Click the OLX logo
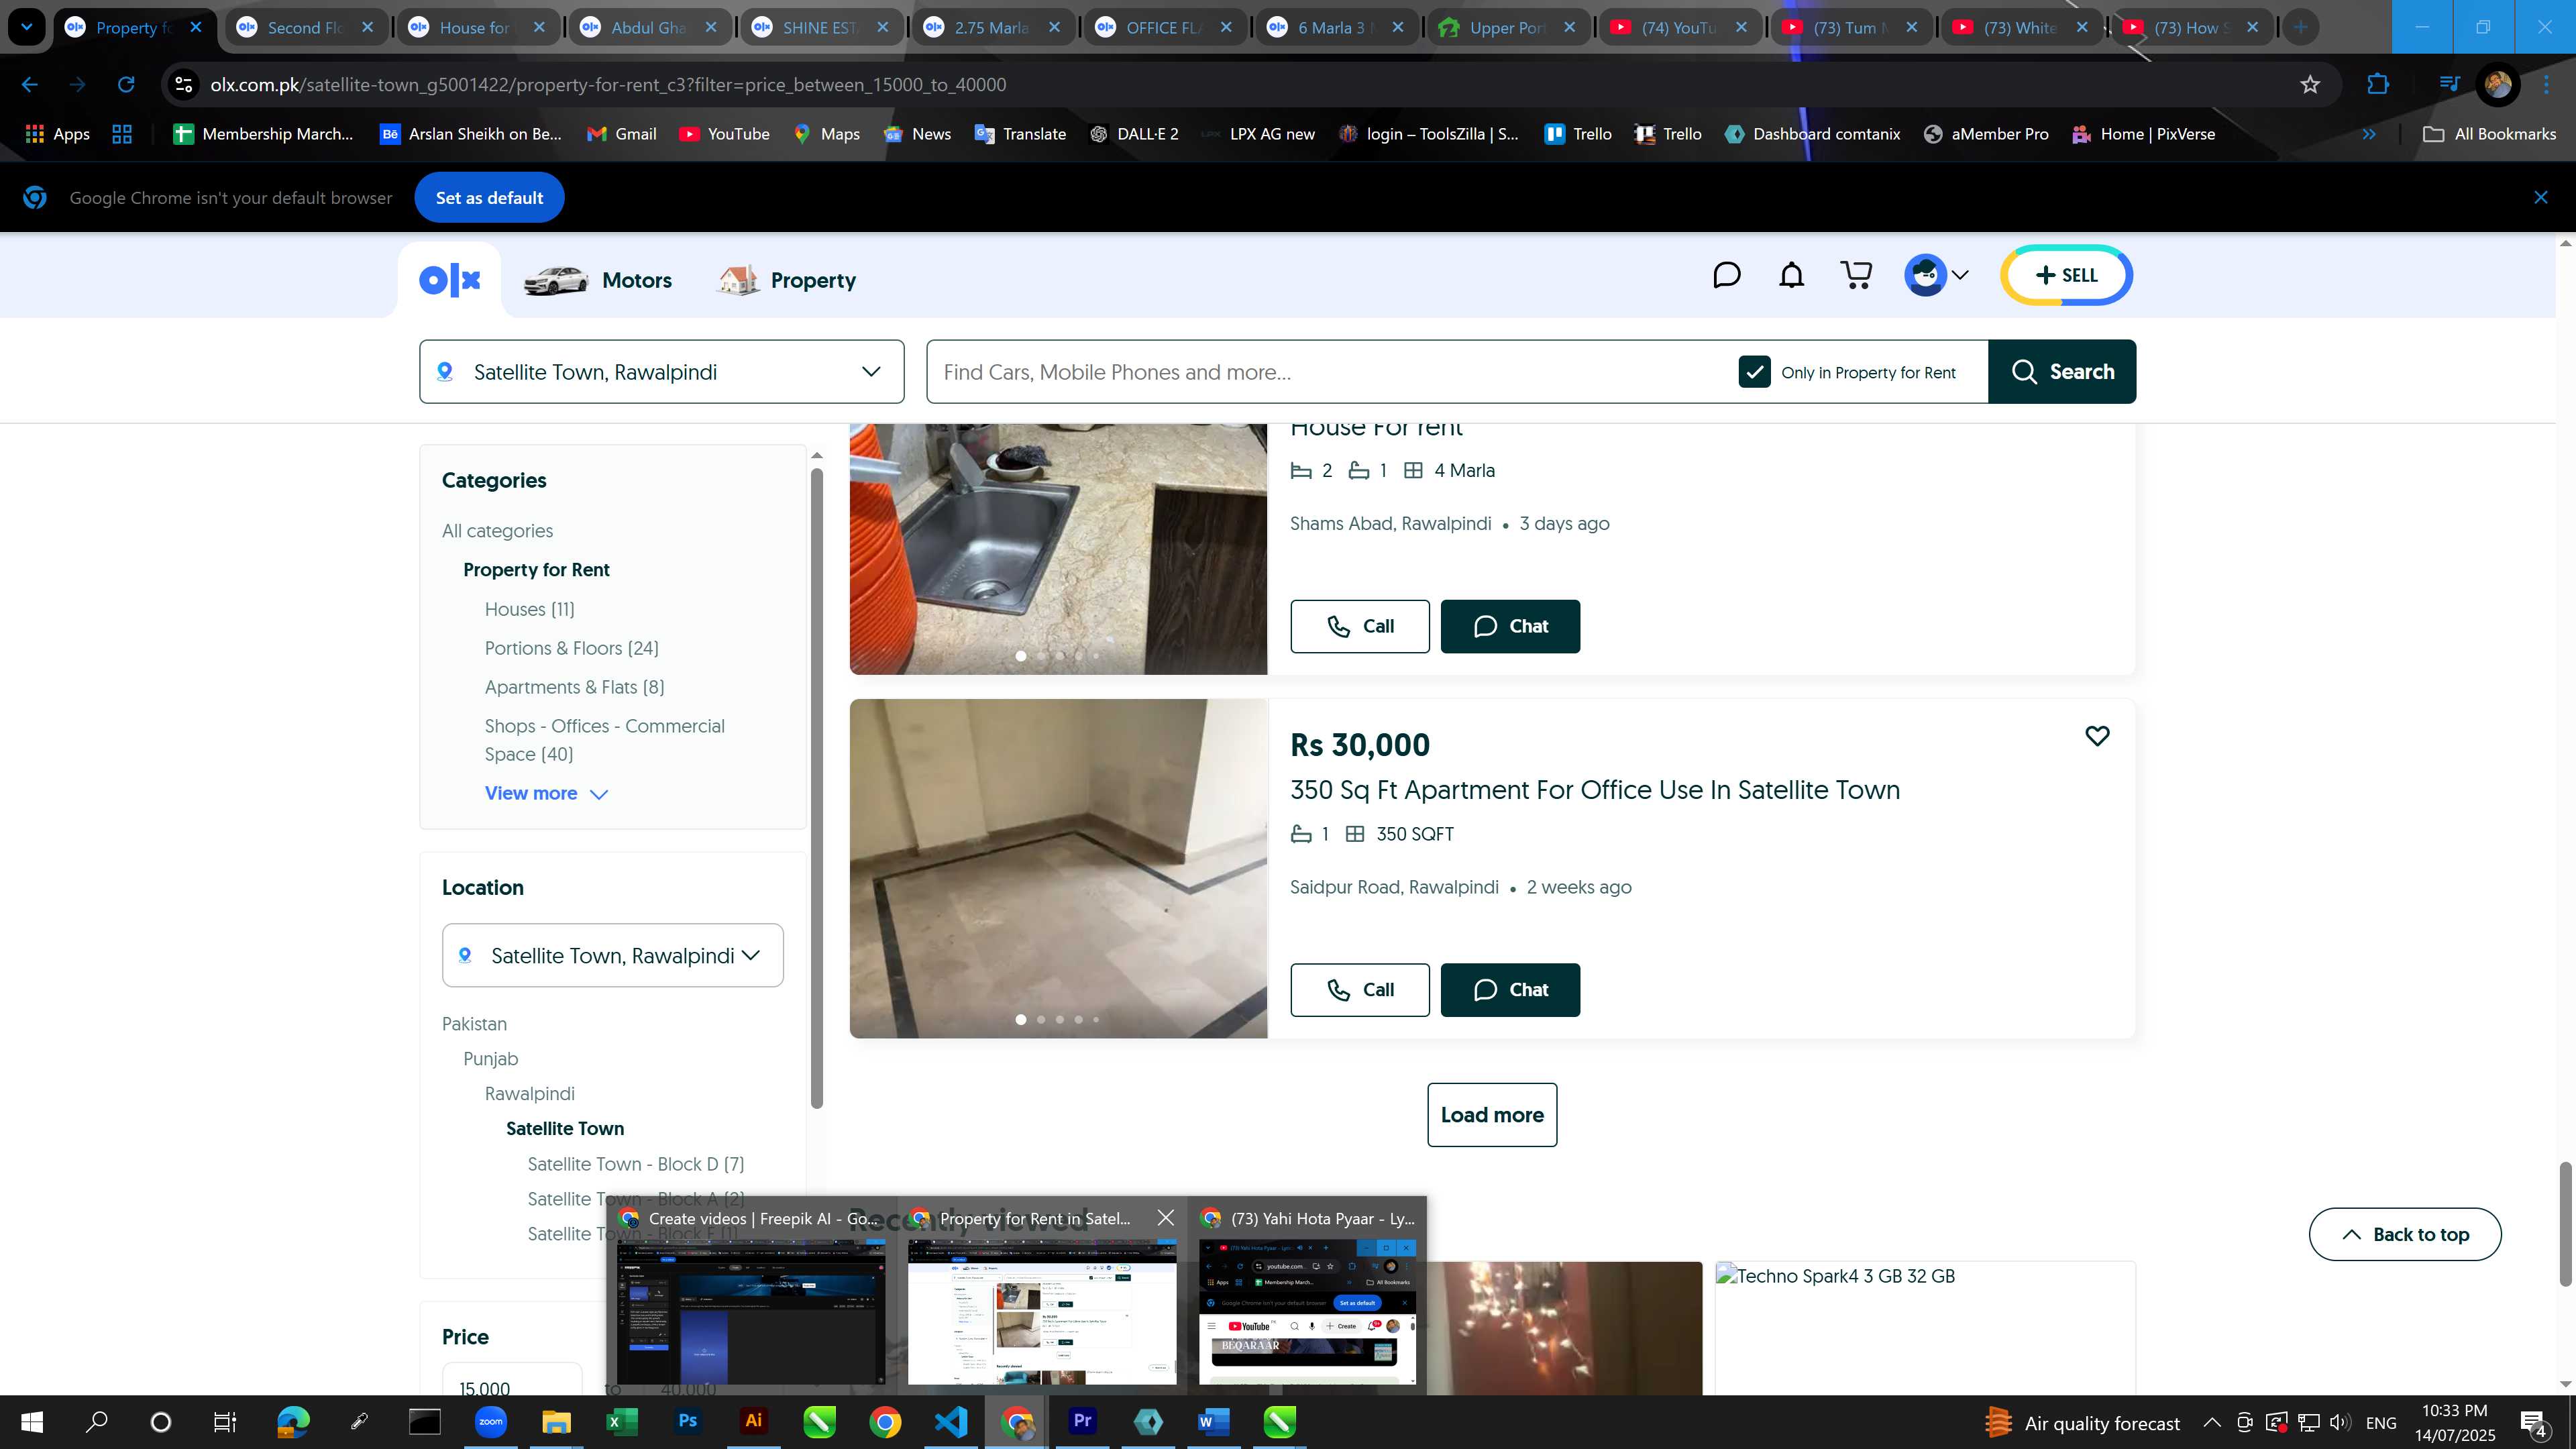 450,280
